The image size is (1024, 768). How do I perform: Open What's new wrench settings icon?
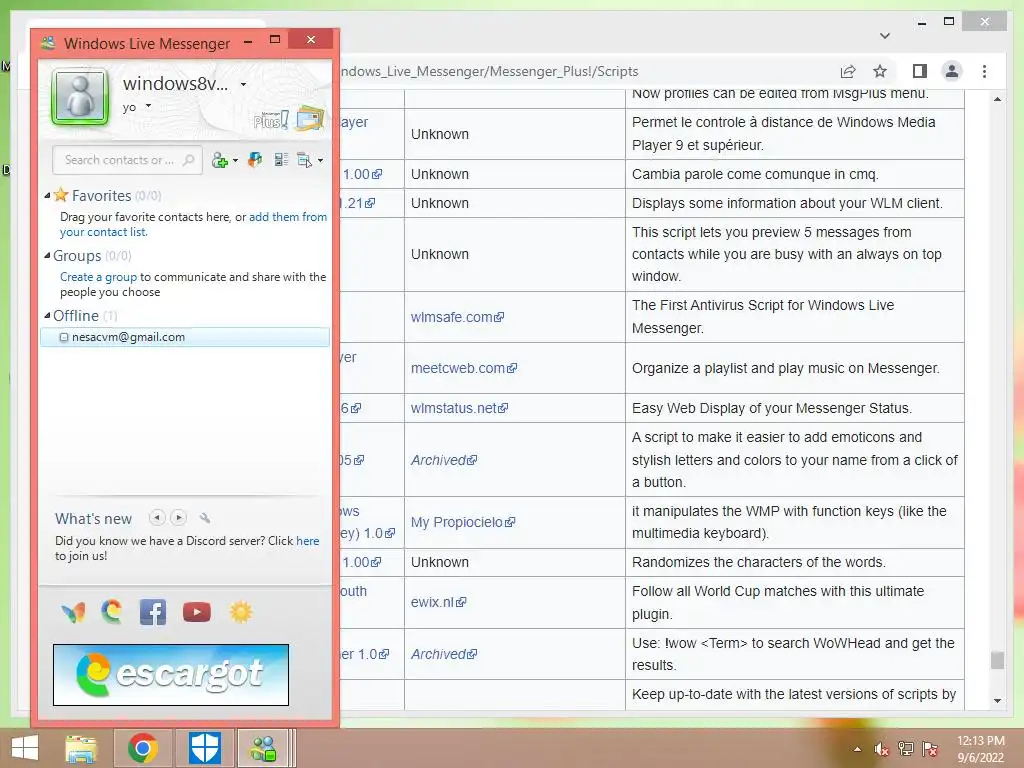[204, 518]
